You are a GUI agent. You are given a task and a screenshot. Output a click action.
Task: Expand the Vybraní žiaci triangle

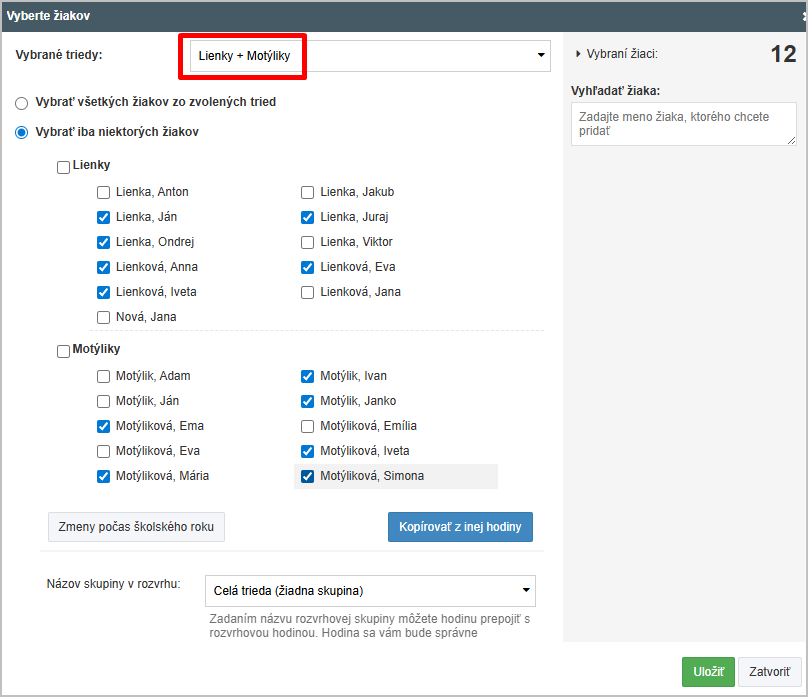[579, 54]
